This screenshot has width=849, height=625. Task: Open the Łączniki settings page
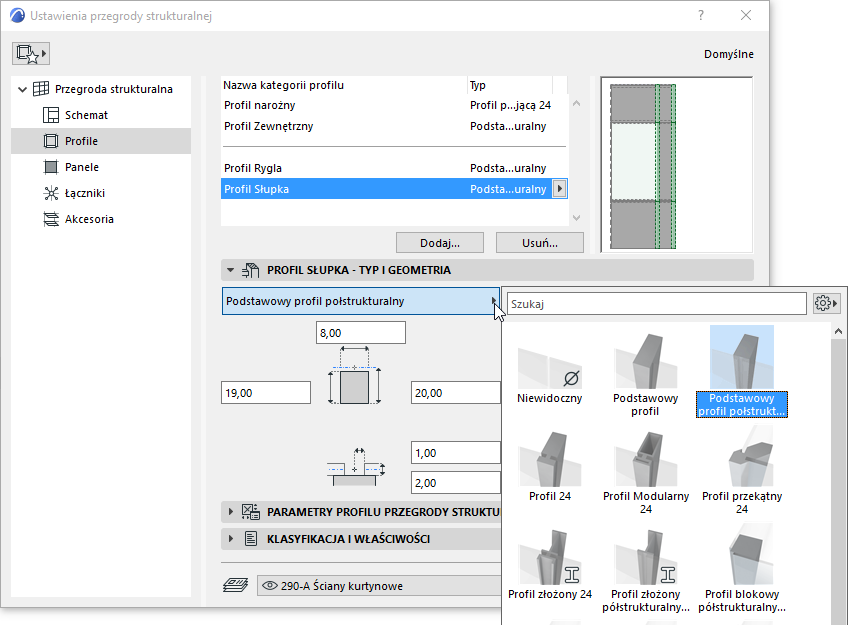[84, 193]
